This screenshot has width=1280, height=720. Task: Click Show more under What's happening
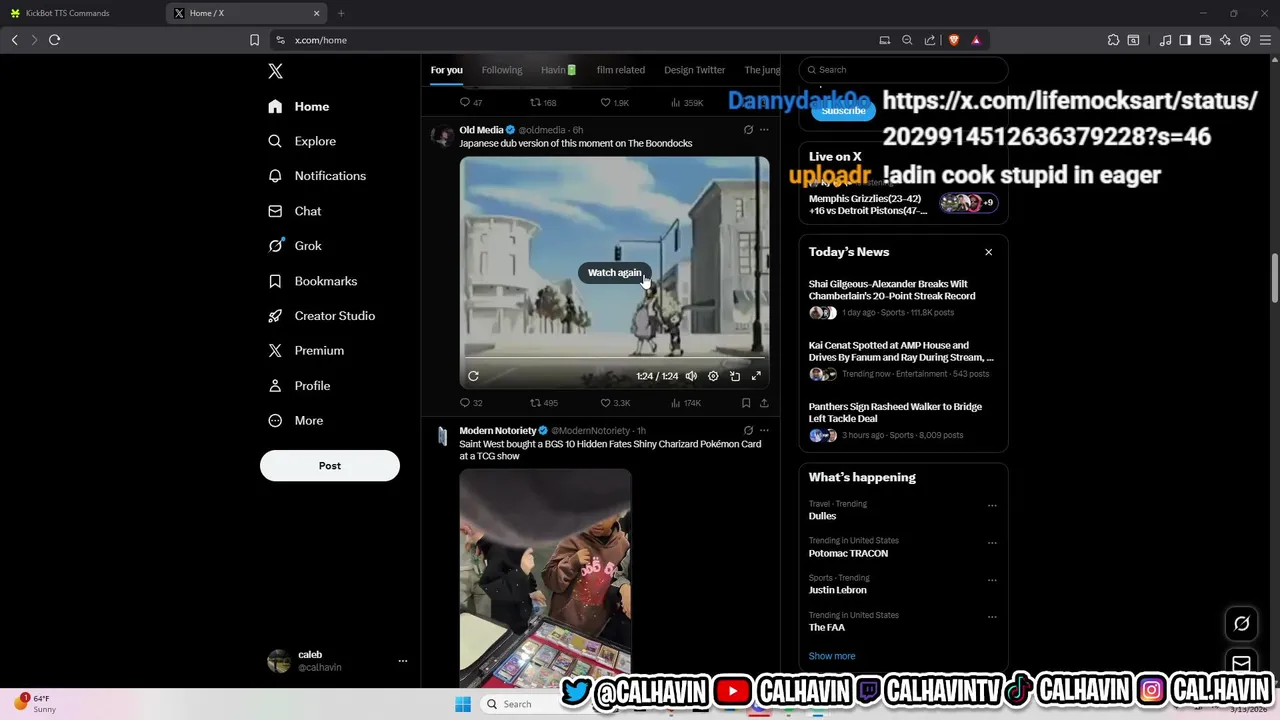pyautogui.click(x=832, y=656)
